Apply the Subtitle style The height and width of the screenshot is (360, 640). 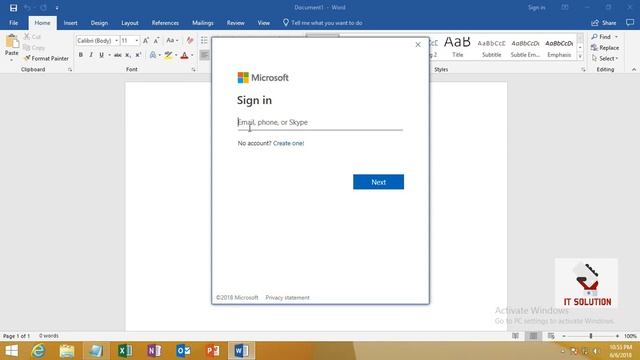(491, 46)
